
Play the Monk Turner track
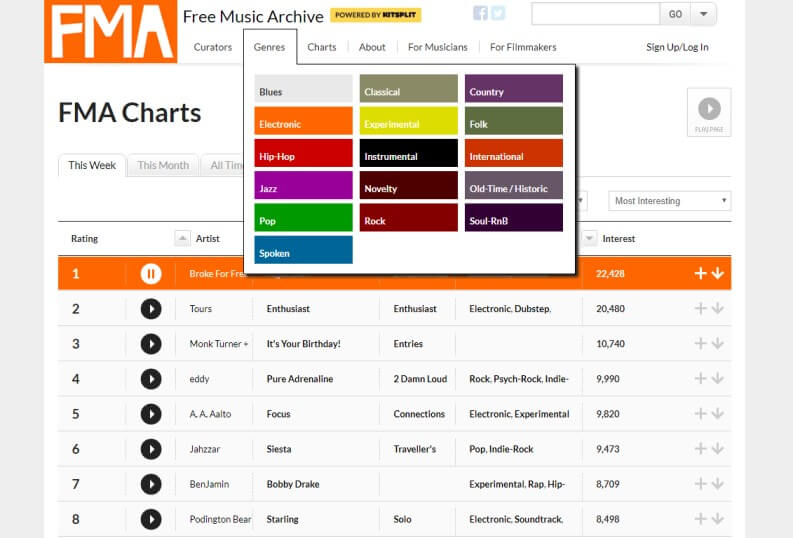[151, 344]
